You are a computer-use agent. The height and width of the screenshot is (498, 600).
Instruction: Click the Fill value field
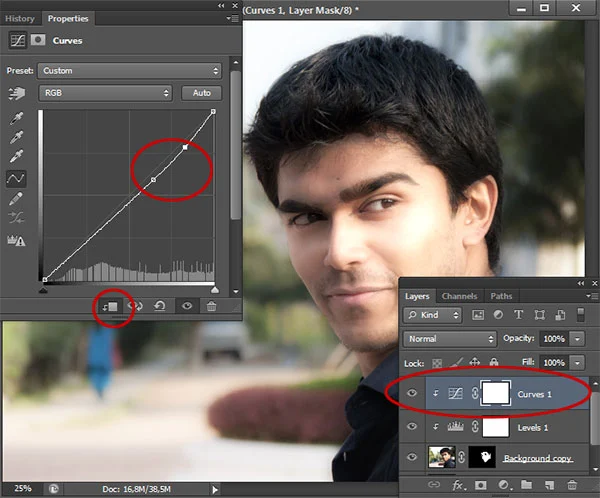pos(554,362)
